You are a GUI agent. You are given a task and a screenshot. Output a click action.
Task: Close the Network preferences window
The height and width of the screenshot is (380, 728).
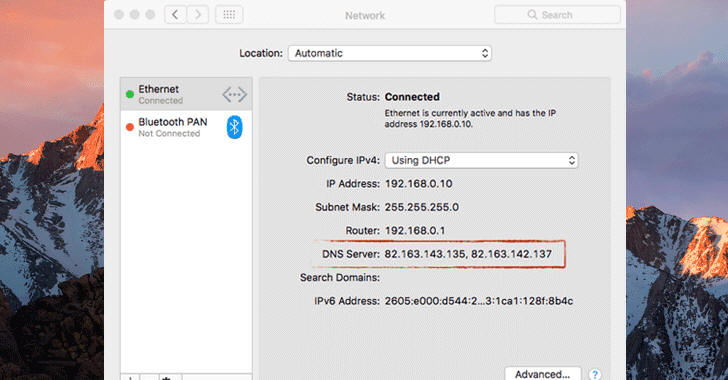pos(119,15)
